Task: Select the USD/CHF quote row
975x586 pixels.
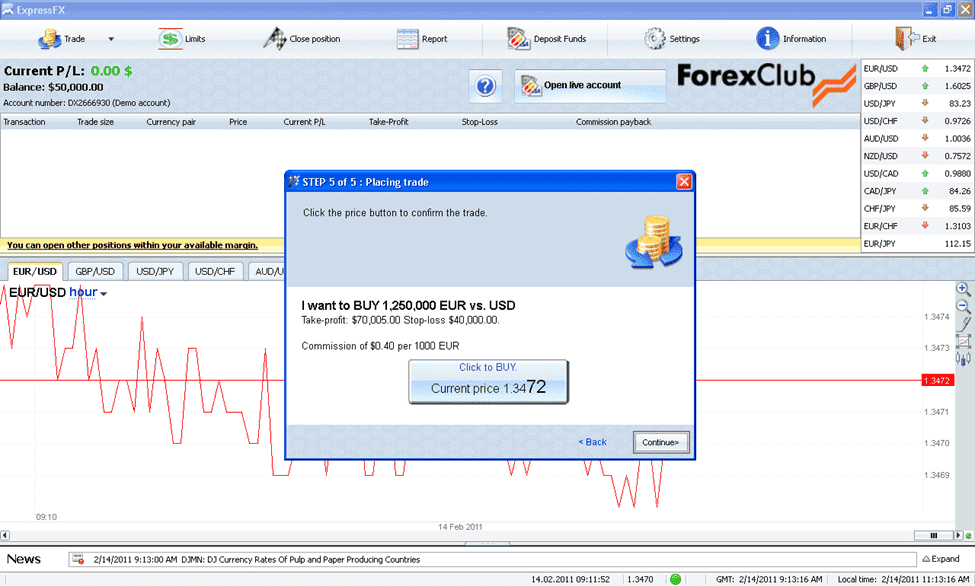Action: click(917, 121)
